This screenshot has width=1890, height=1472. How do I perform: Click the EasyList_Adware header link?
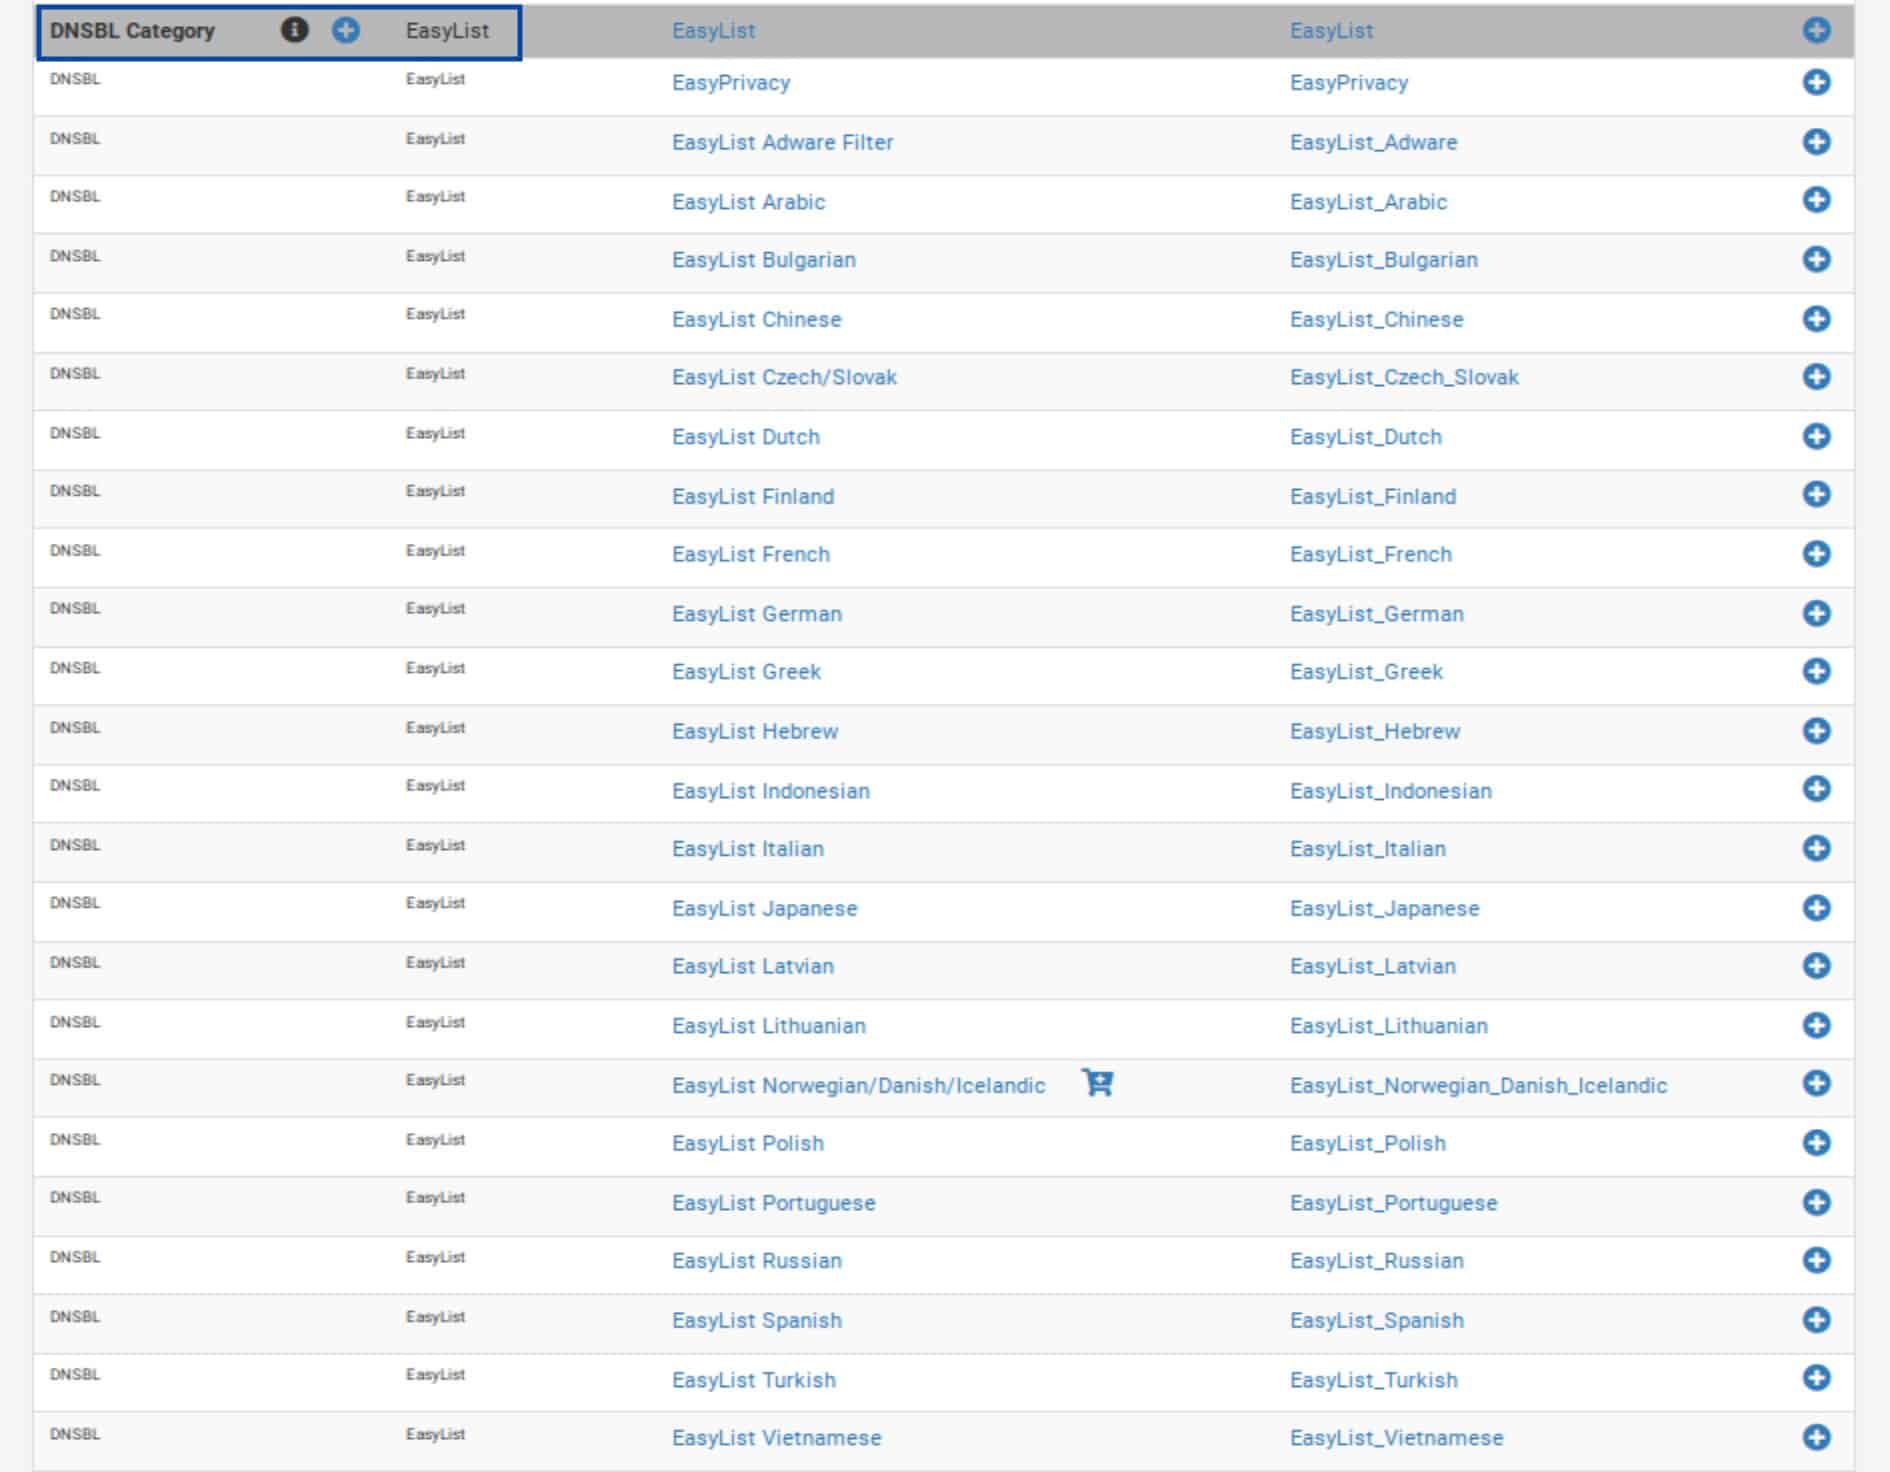pyautogui.click(x=1373, y=142)
